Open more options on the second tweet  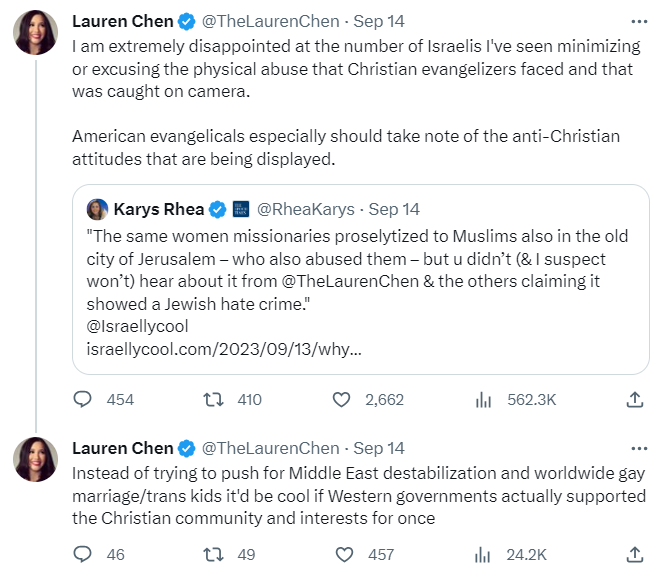pos(639,448)
